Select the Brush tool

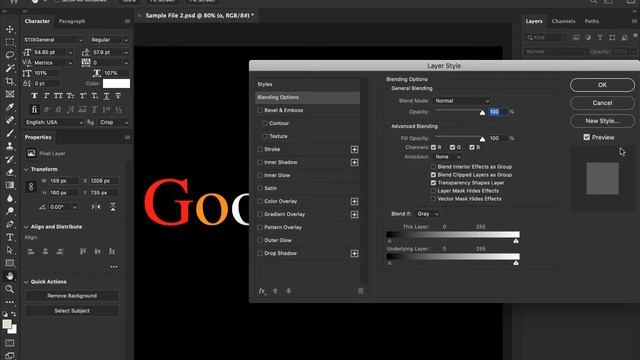pos(10,133)
